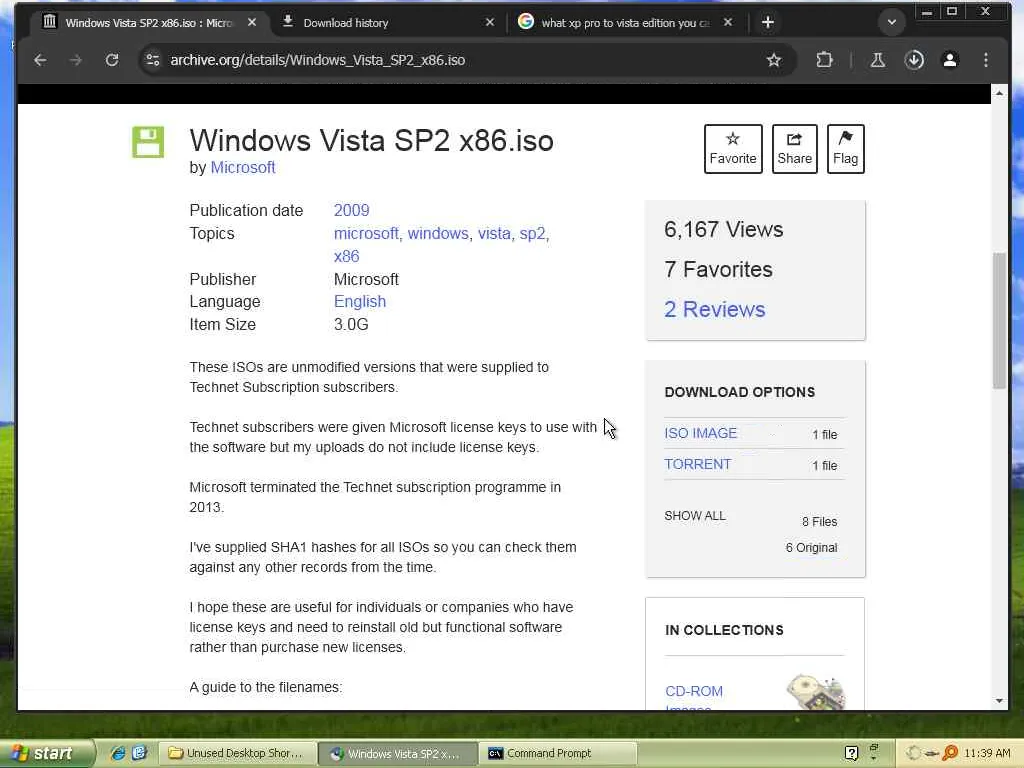Click the 7 Favorites text
Screen dimensions: 1024x768
718,270
